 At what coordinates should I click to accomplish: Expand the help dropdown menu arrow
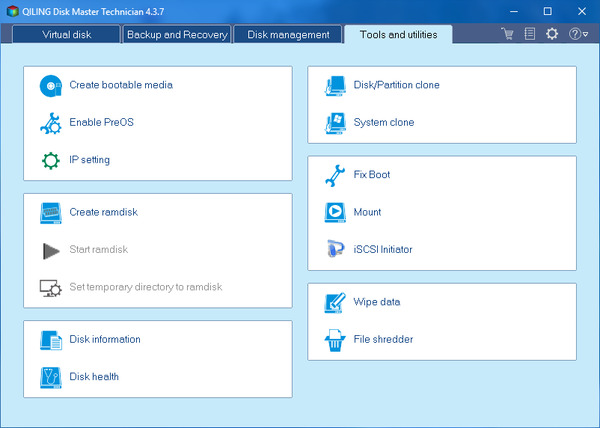click(586, 35)
